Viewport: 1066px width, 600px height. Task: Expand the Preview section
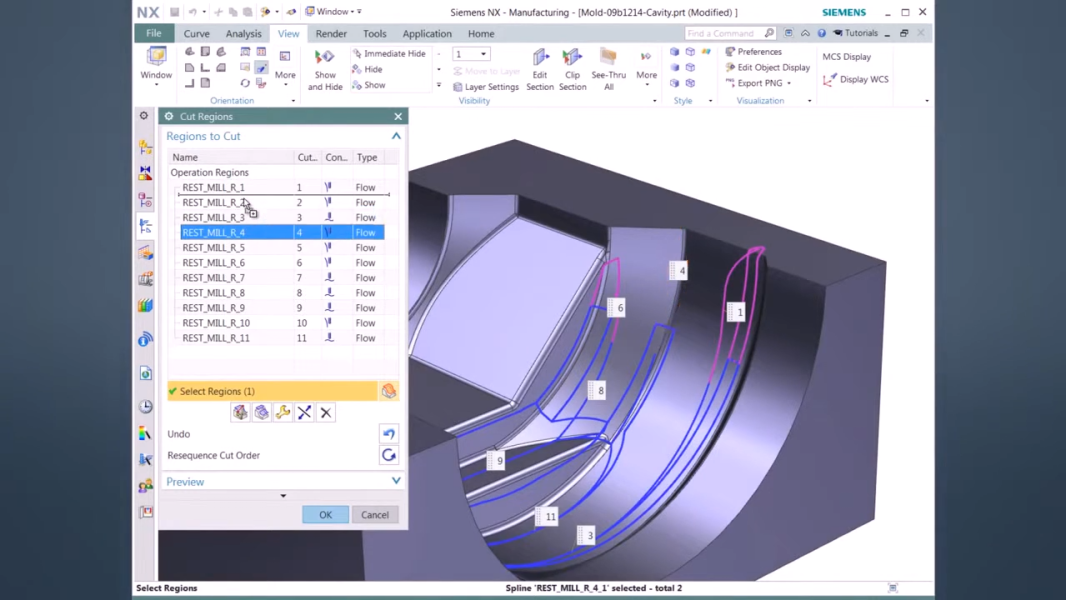click(x=396, y=481)
